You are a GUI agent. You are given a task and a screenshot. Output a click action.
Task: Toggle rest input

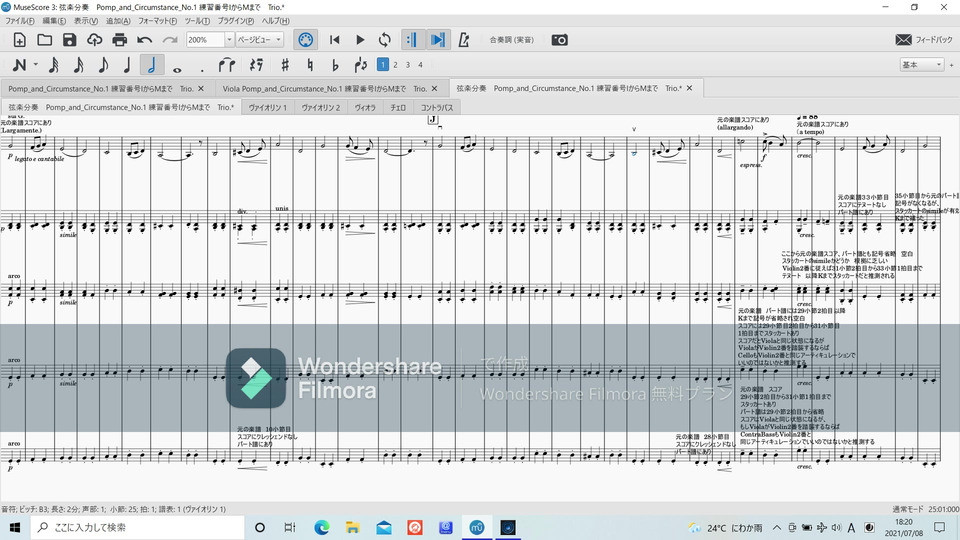click(x=257, y=64)
